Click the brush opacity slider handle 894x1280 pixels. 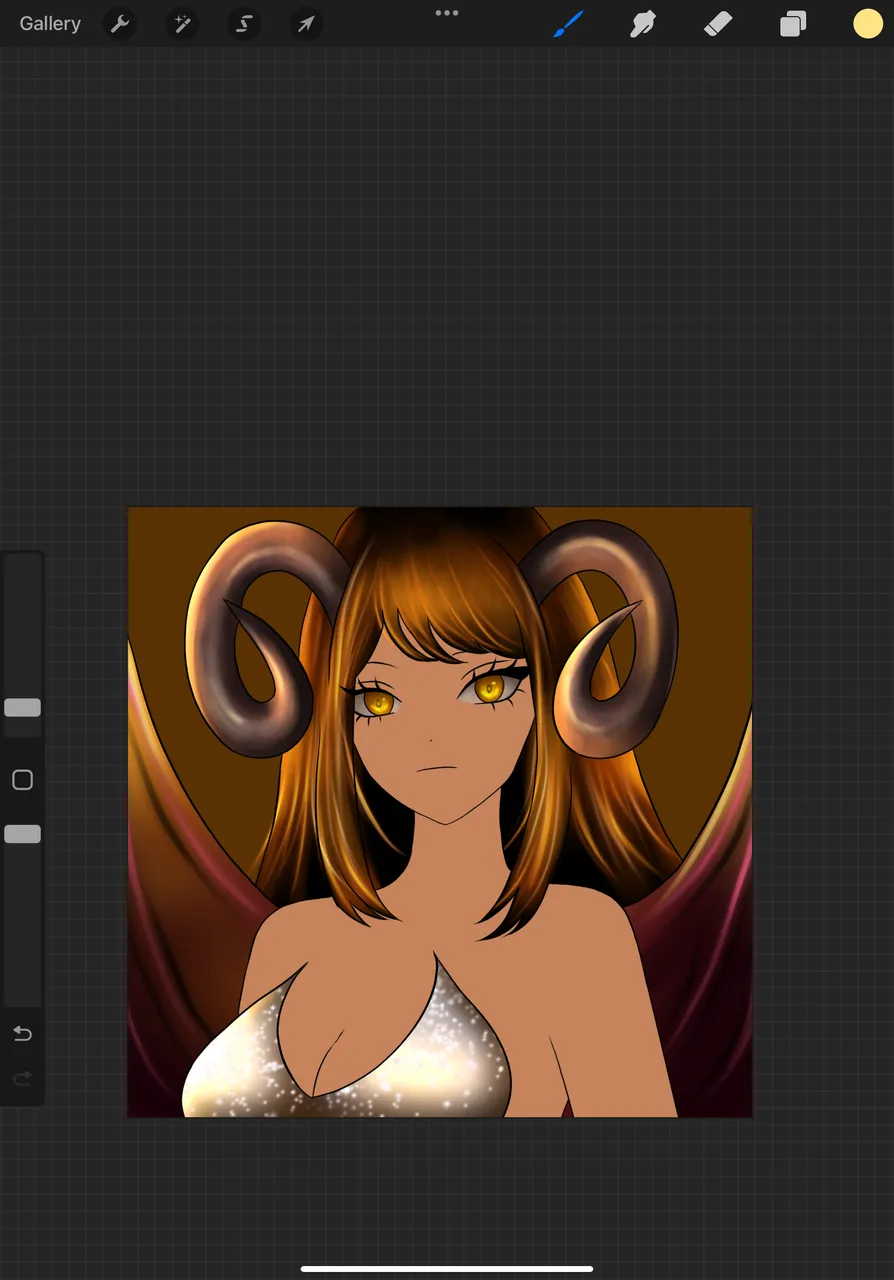[x=22, y=834]
